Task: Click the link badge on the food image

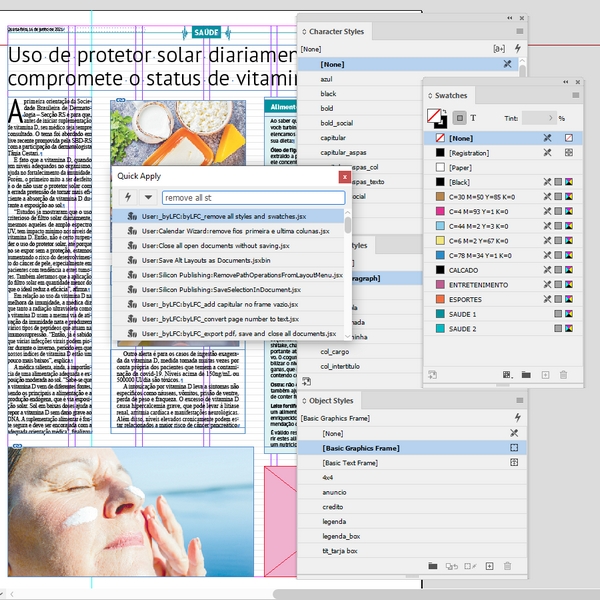Action: (x=121, y=100)
